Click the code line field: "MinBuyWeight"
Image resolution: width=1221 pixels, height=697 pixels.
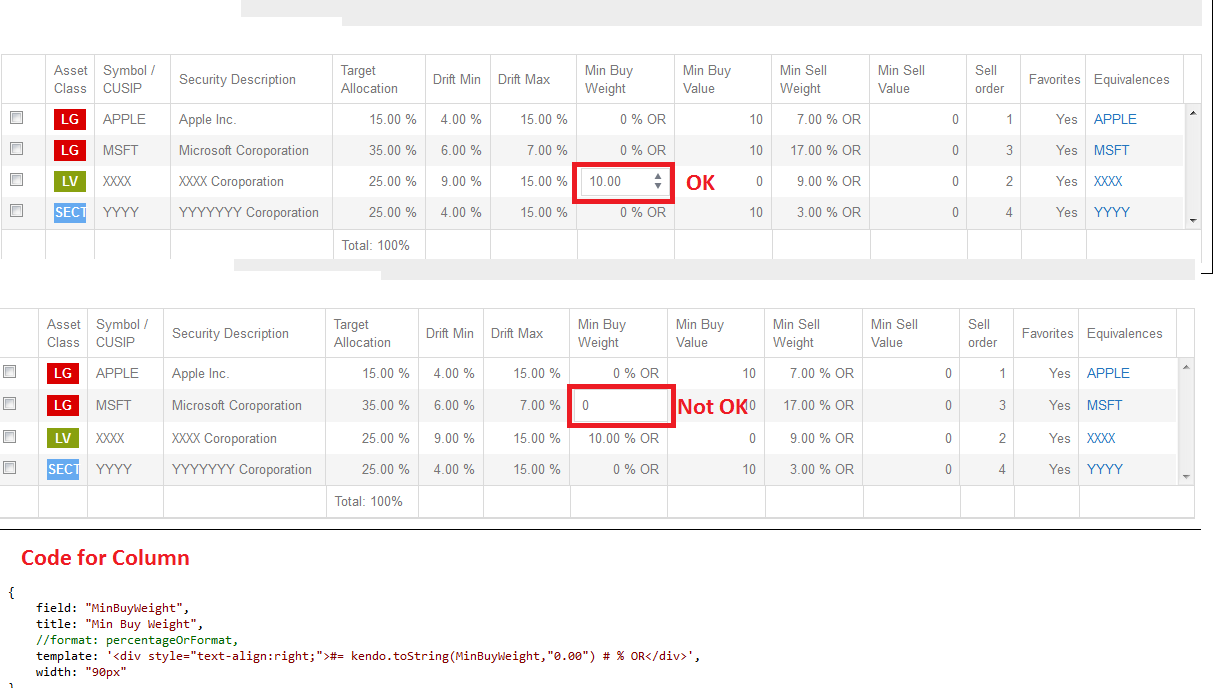pyautogui.click(x=112, y=607)
